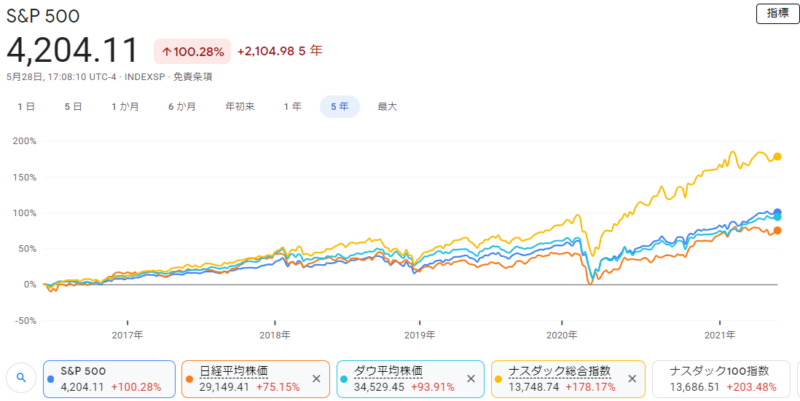Click the +93.91% value in ダウ平均株価 chip
Image resolution: width=800 pixels, height=401 pixels.
click(x=433, y=387)
